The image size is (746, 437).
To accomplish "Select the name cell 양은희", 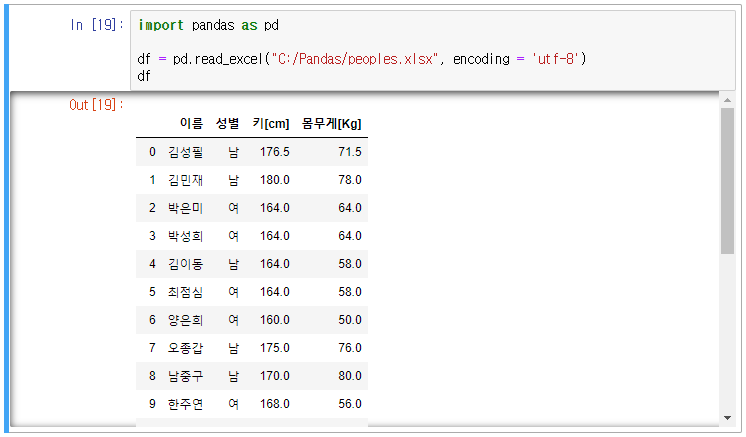I will click(x=186, y=320).
